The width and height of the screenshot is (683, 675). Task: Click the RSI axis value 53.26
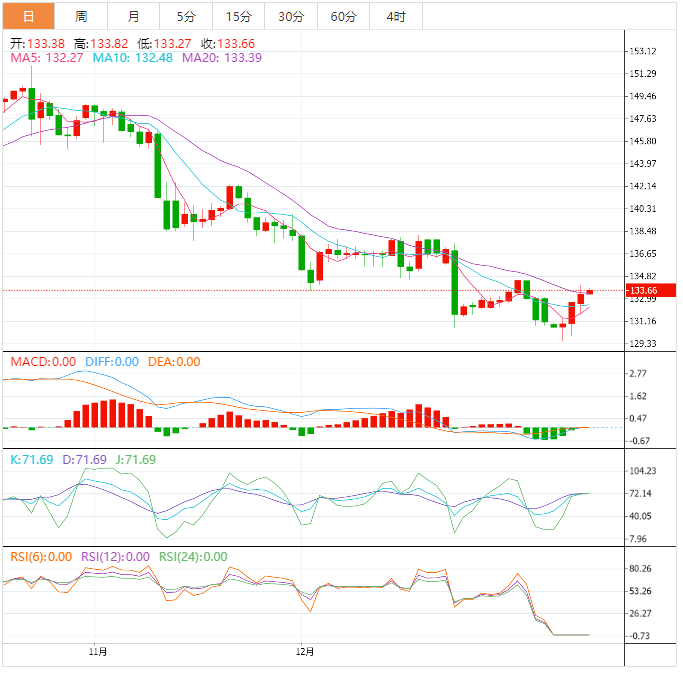tap(640, 591)
